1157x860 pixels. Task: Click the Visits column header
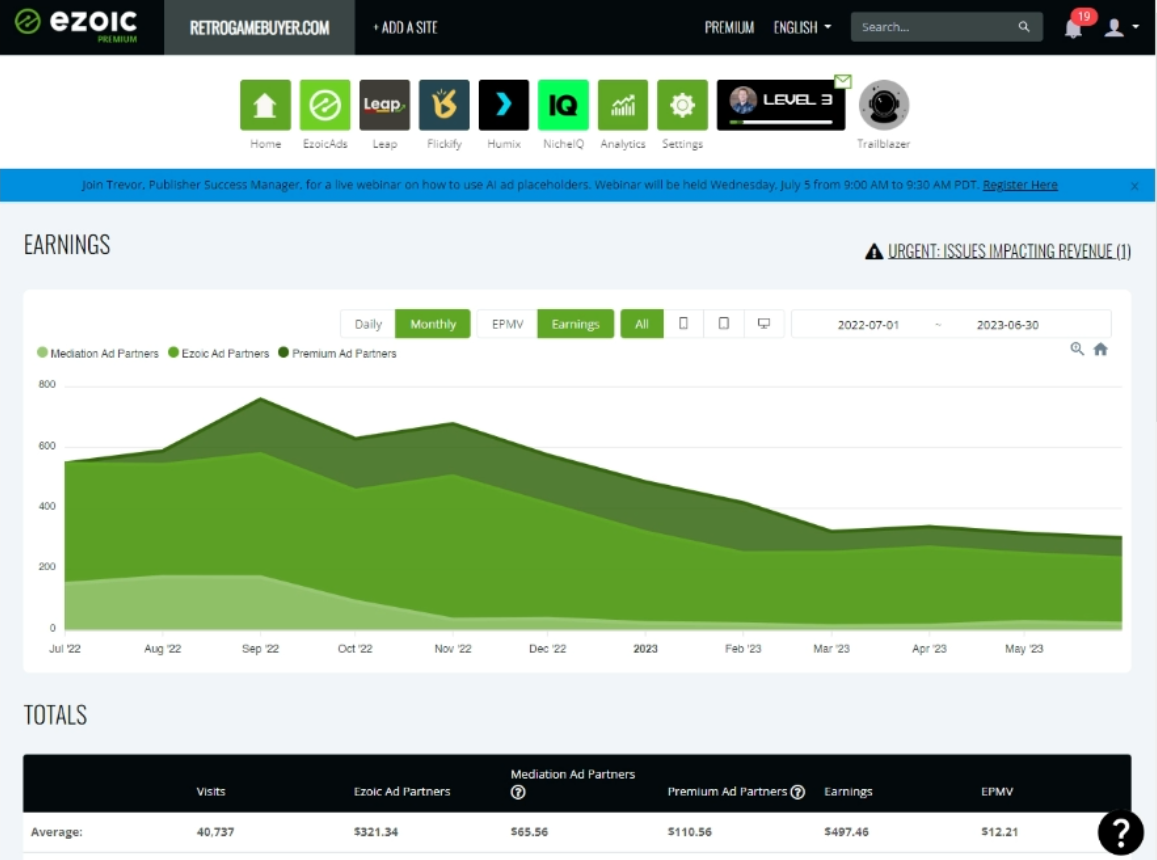pos(211,791)
